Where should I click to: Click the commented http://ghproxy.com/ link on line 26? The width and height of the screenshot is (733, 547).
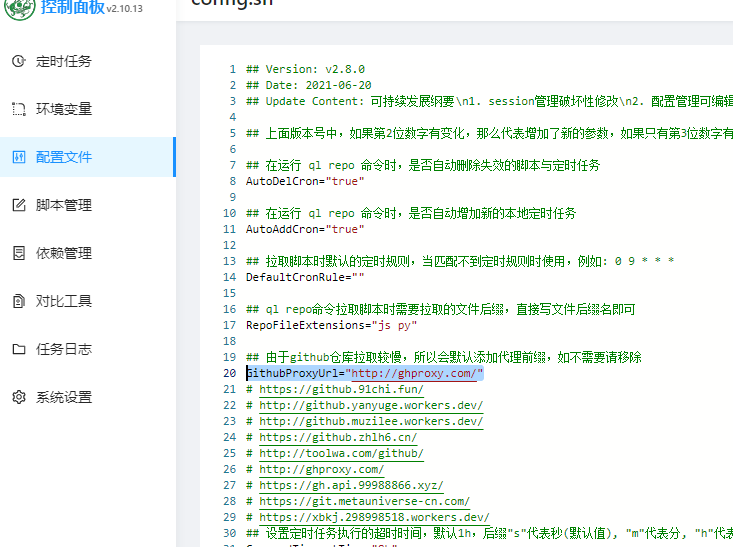[322, 469]
